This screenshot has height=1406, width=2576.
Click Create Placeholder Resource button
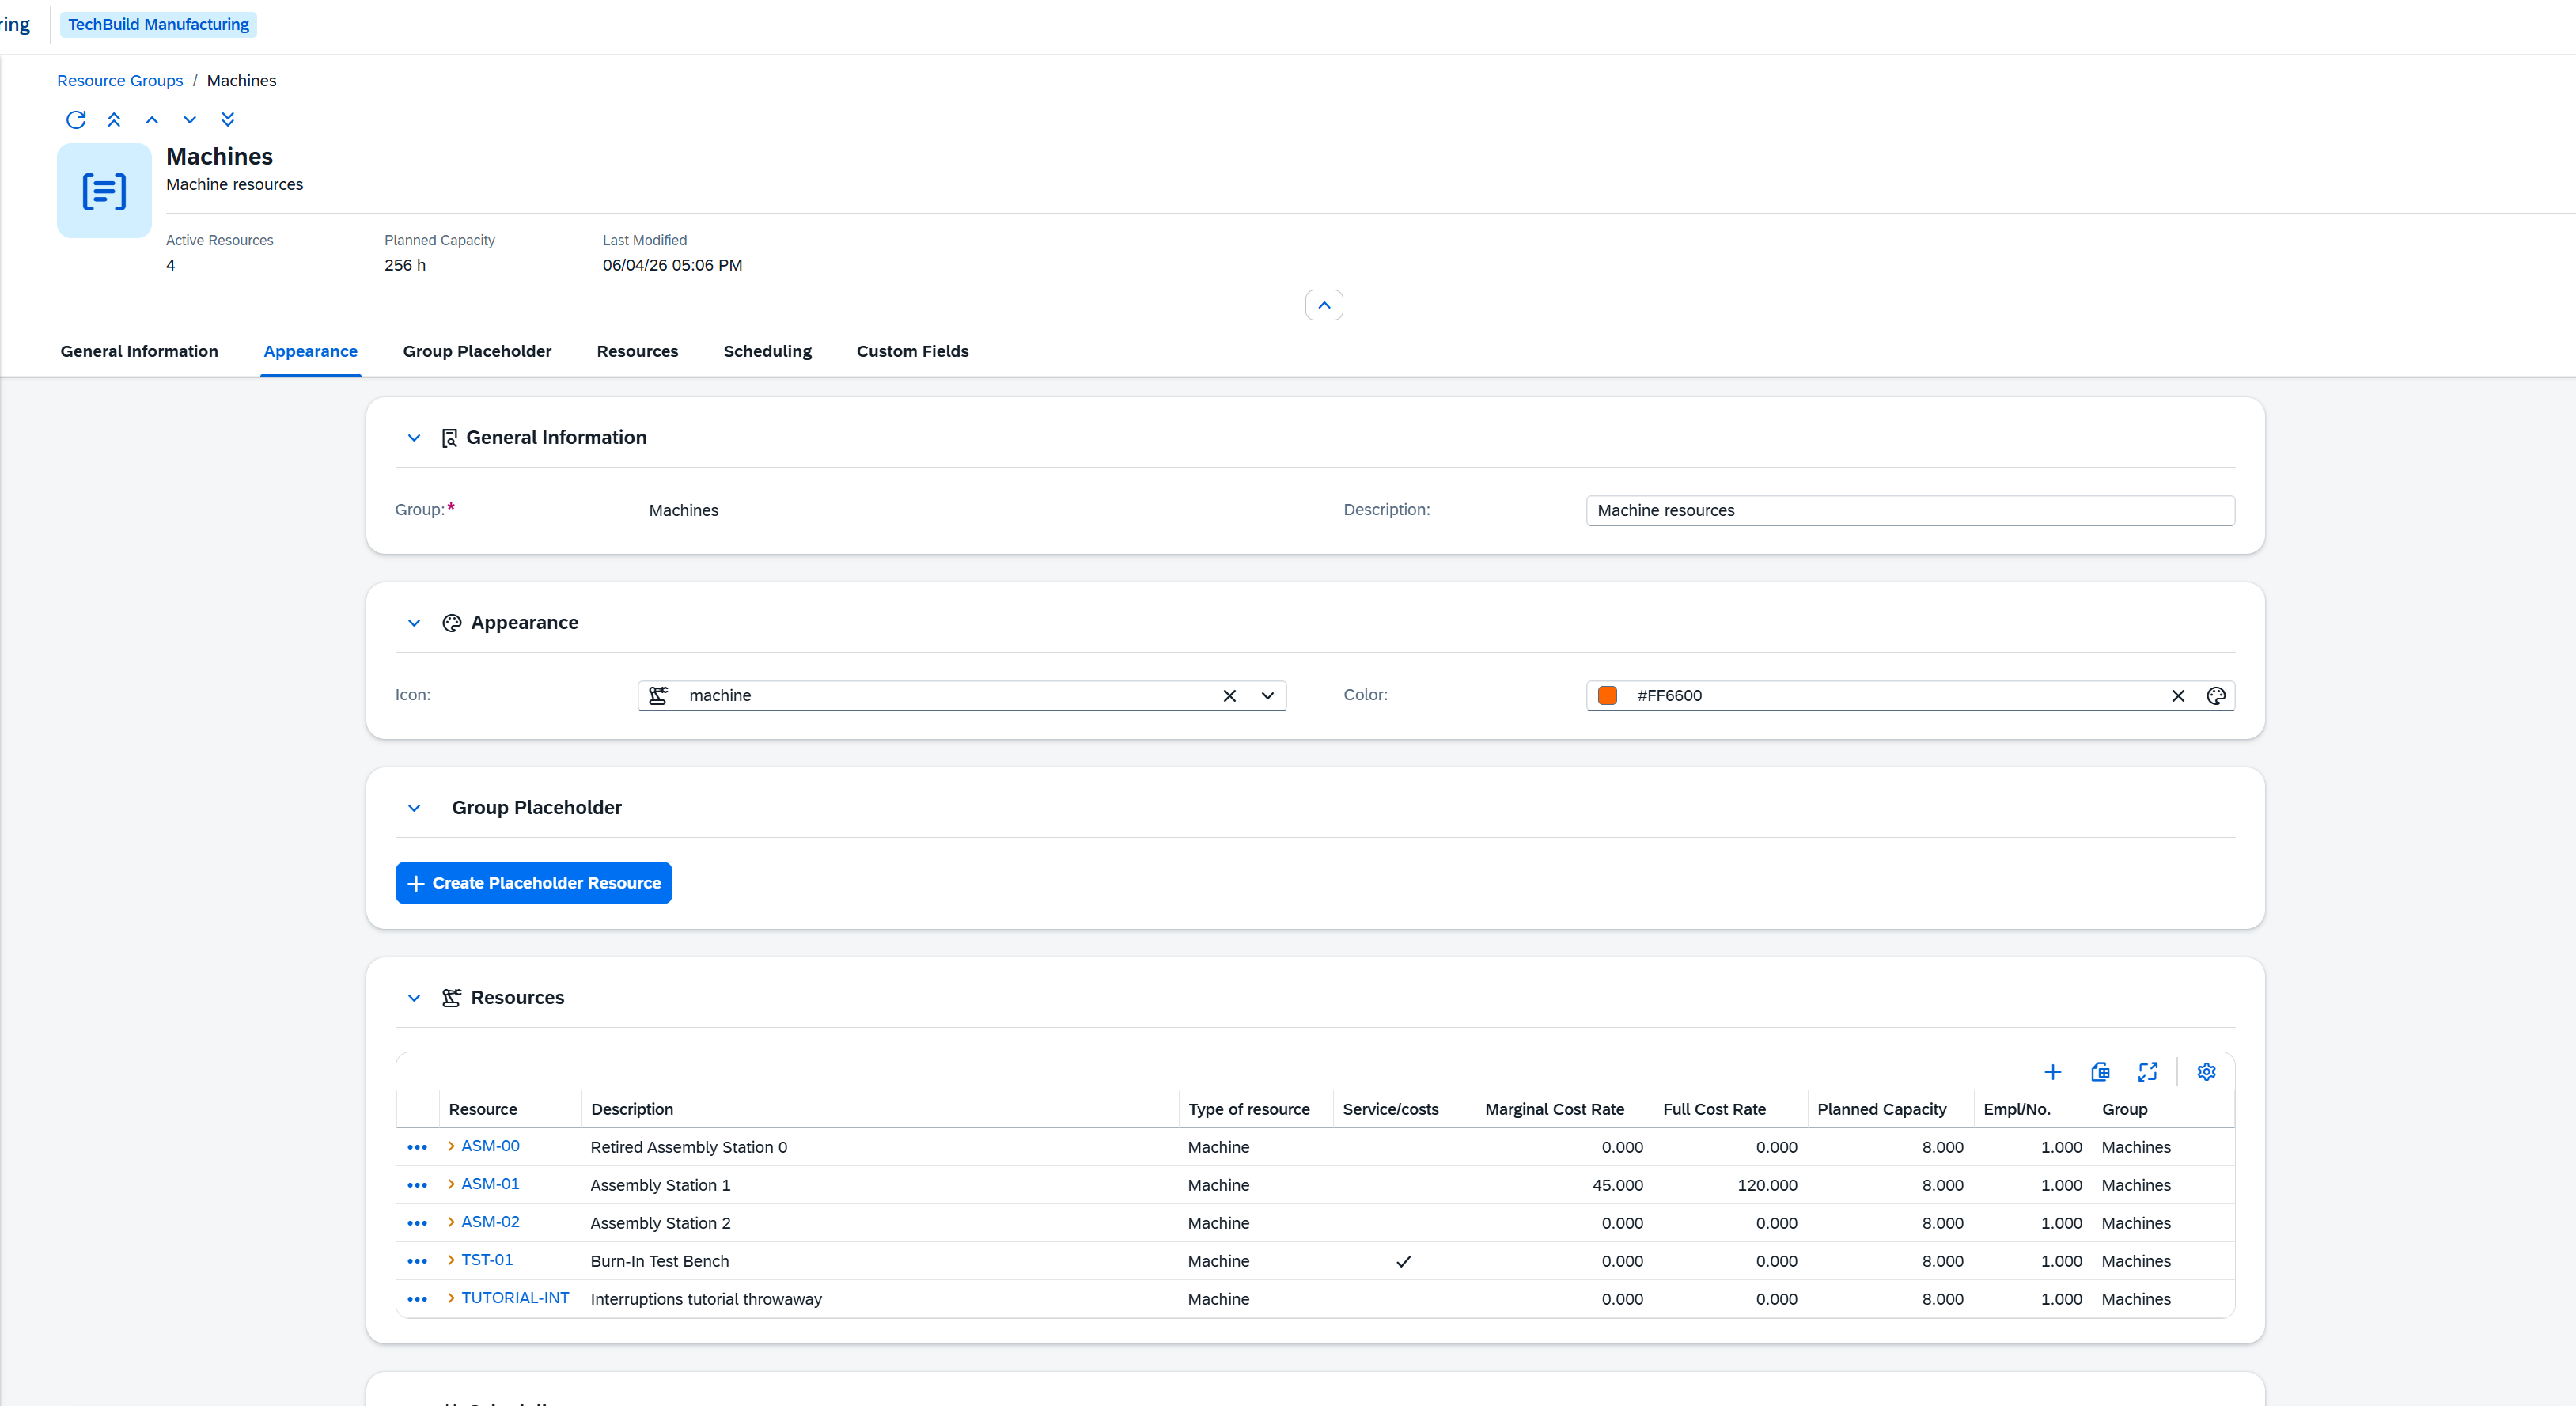(x=534, y=883)
